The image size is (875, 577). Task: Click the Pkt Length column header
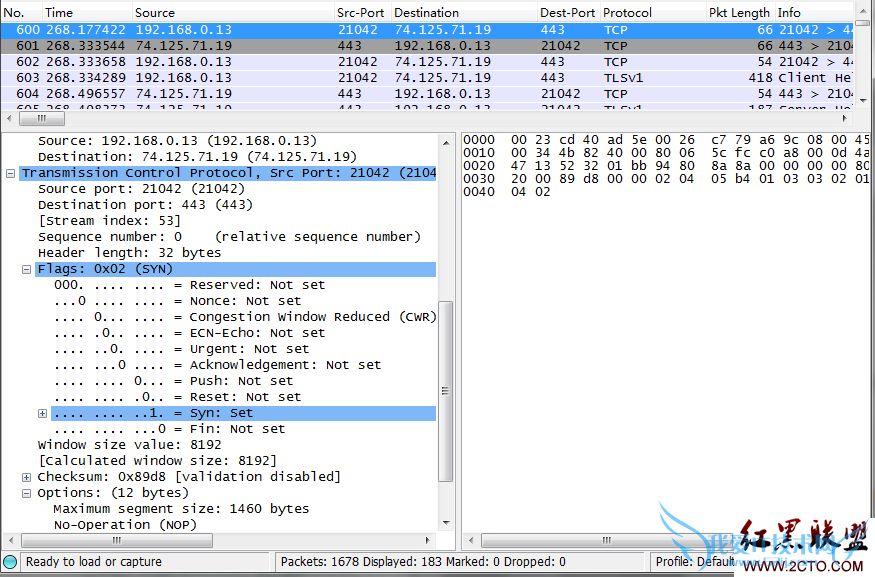point(738,13)
